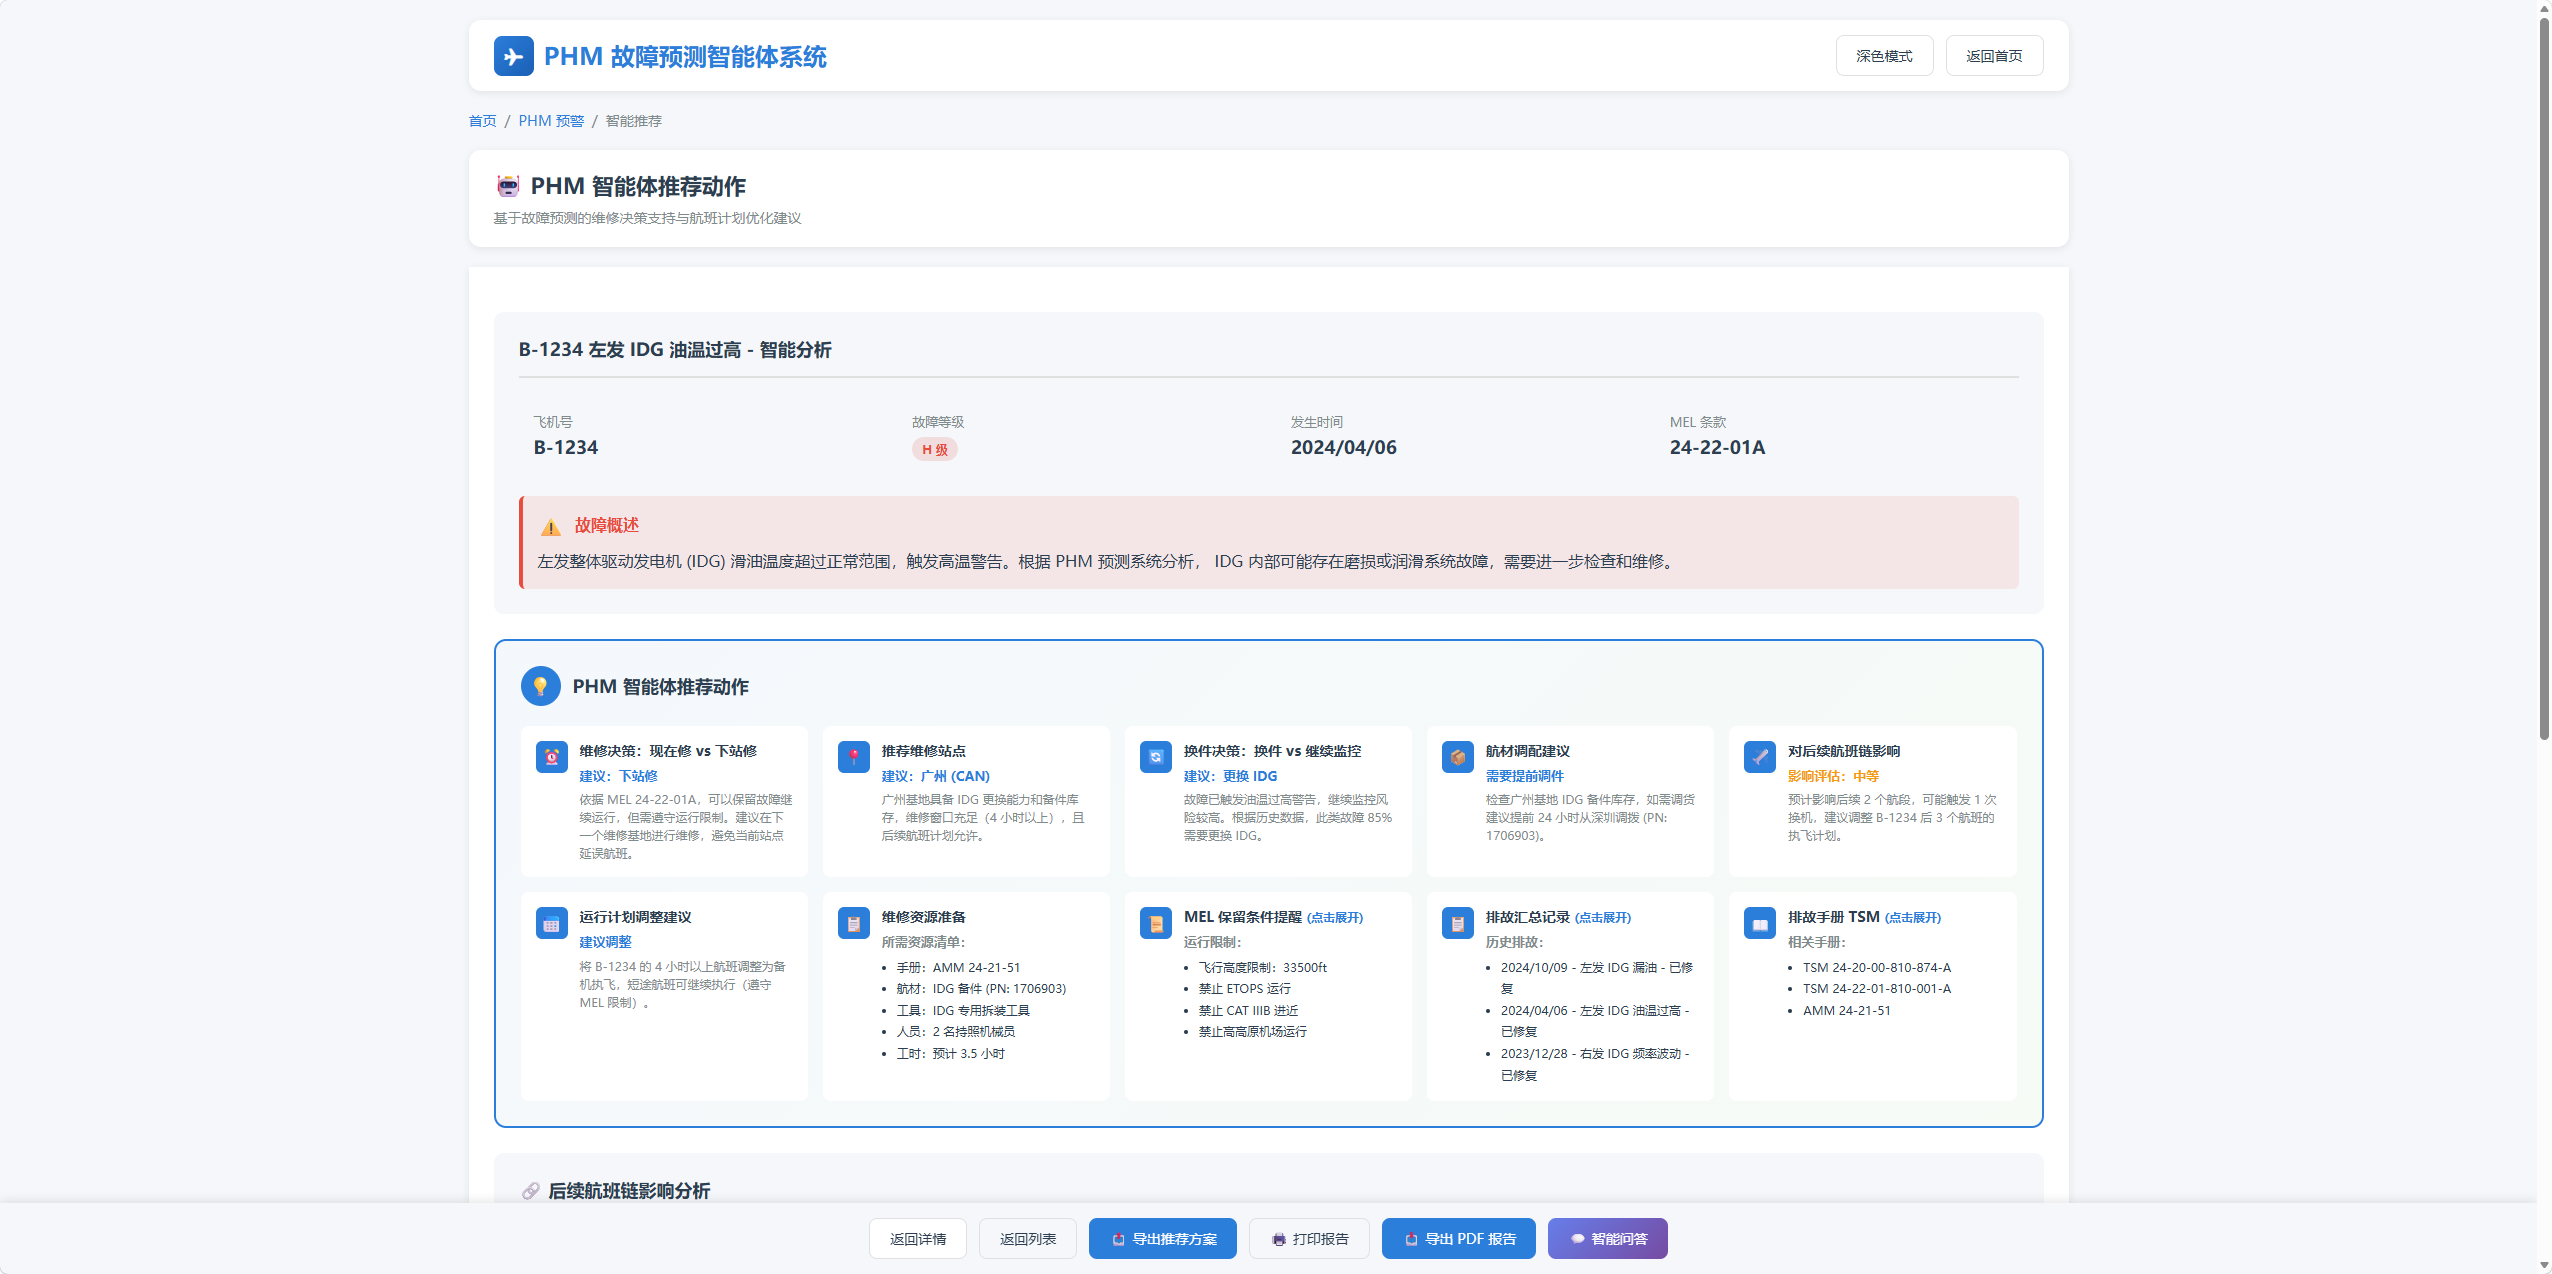Click the calendar icon on 运行计划调整建议 card
Screen dimensions: 2552x1274
(x=551, y=923)
